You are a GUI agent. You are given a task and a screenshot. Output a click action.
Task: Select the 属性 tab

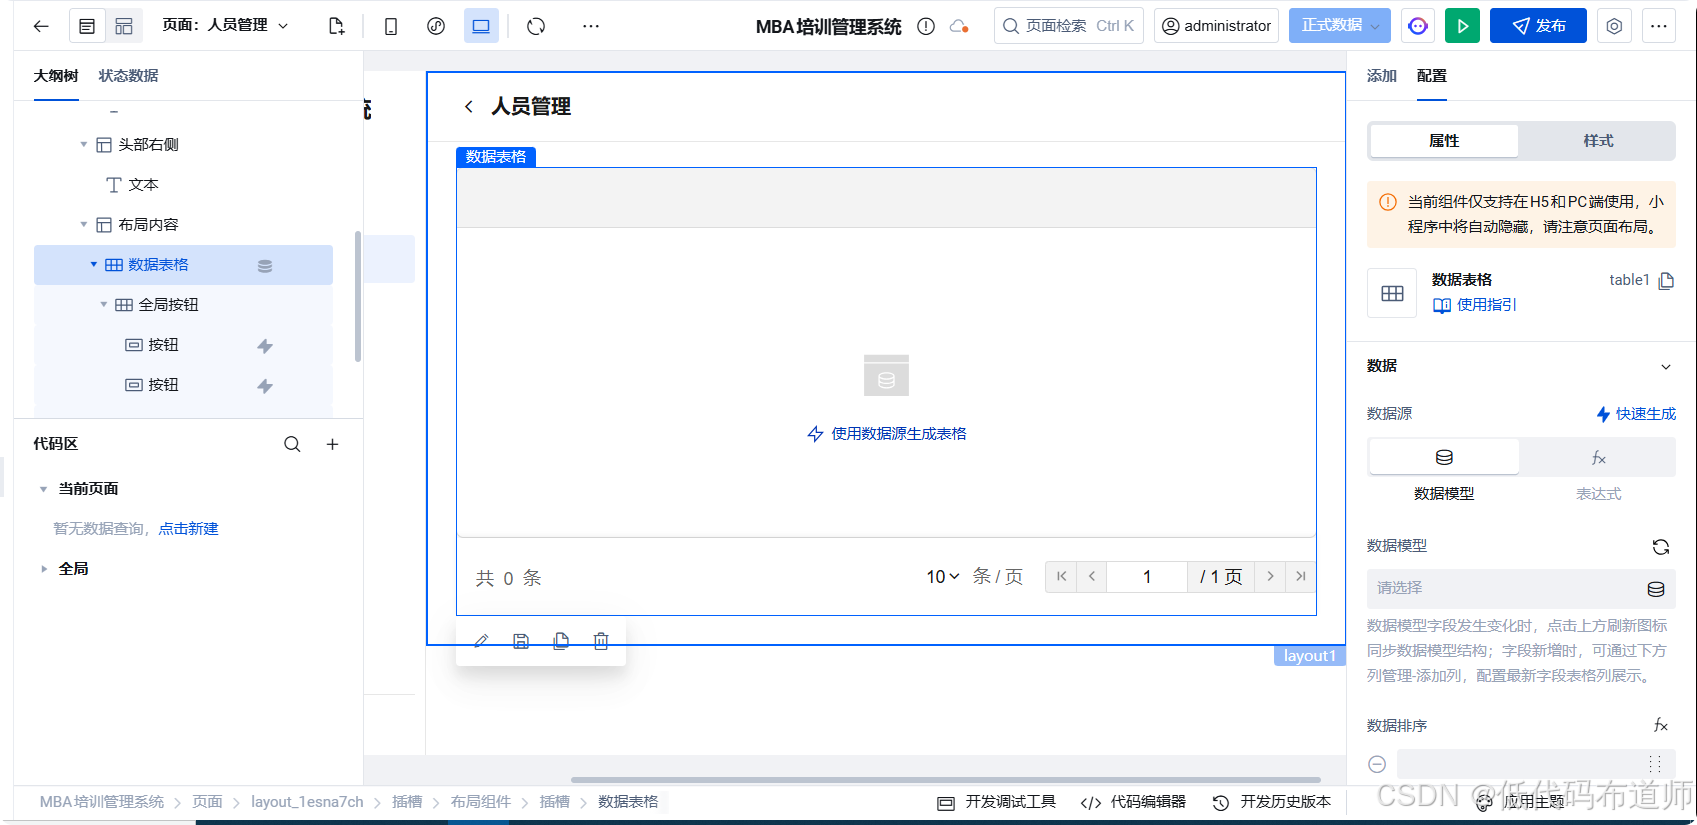1444,141
